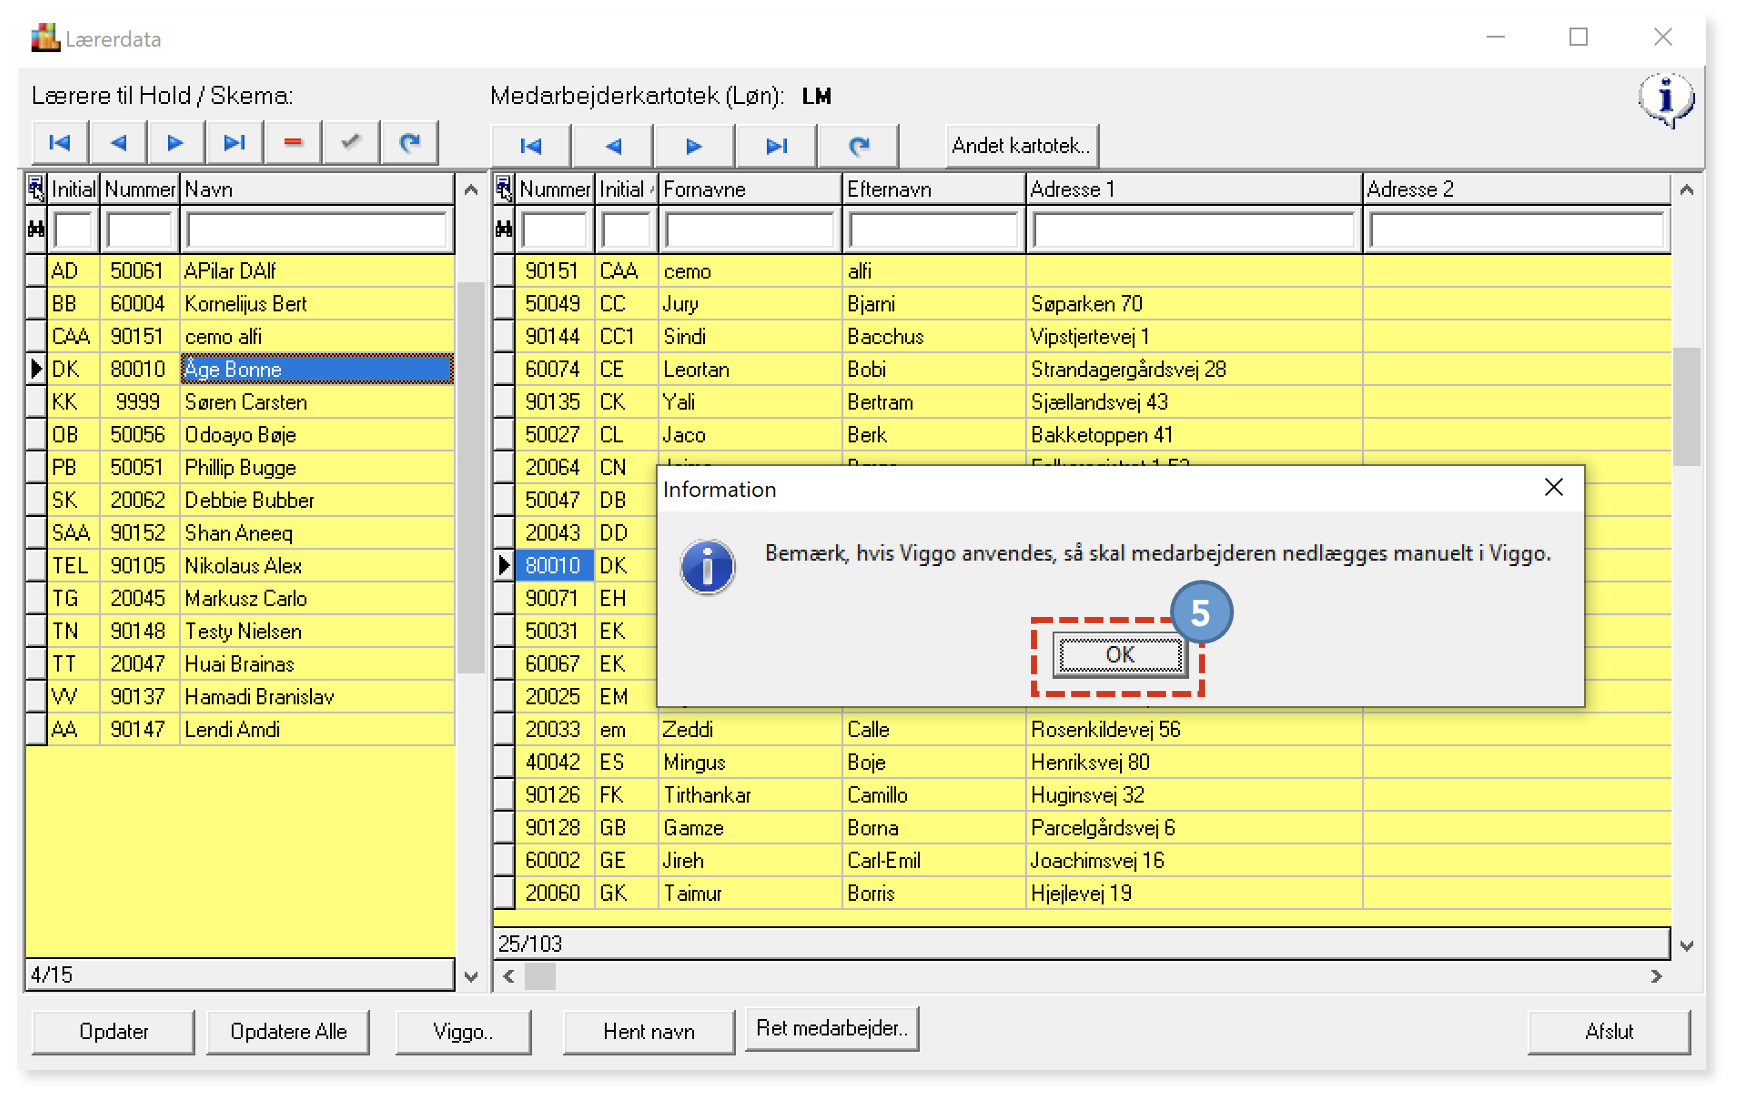Focus the Initial filter field in Lærere table
This screenshot has height=1102, width=1740.
click(74, 230)
